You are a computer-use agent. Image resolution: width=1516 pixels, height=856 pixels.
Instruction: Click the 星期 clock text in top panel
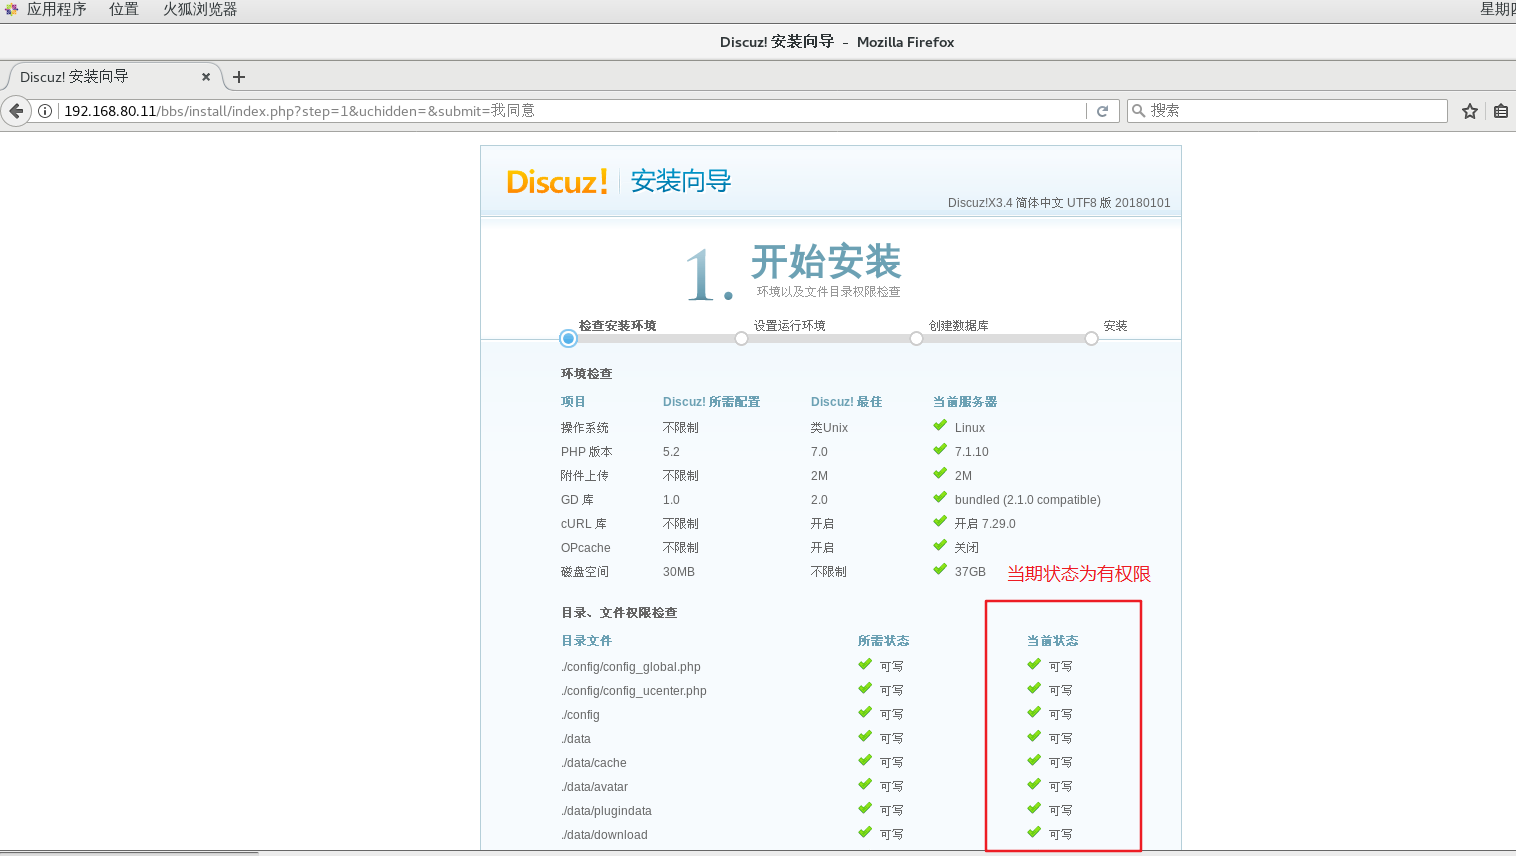point(1498,9)
